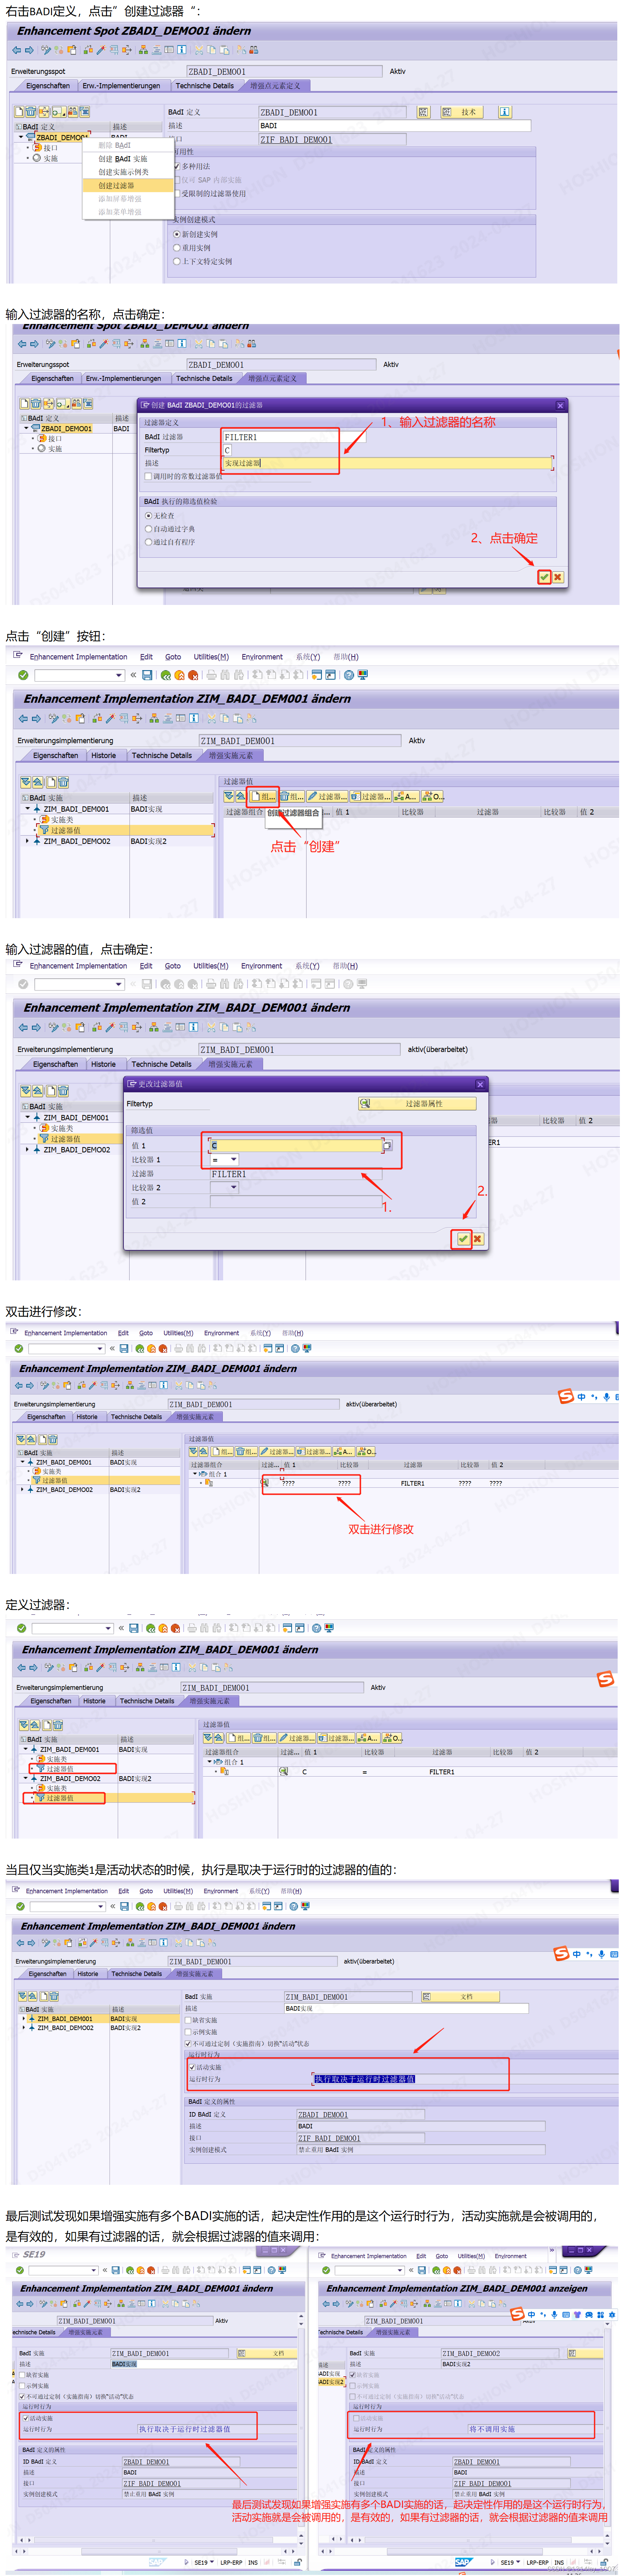Select 实施类 under ZIM_BADI_DEMO02

click(57, 1788)
